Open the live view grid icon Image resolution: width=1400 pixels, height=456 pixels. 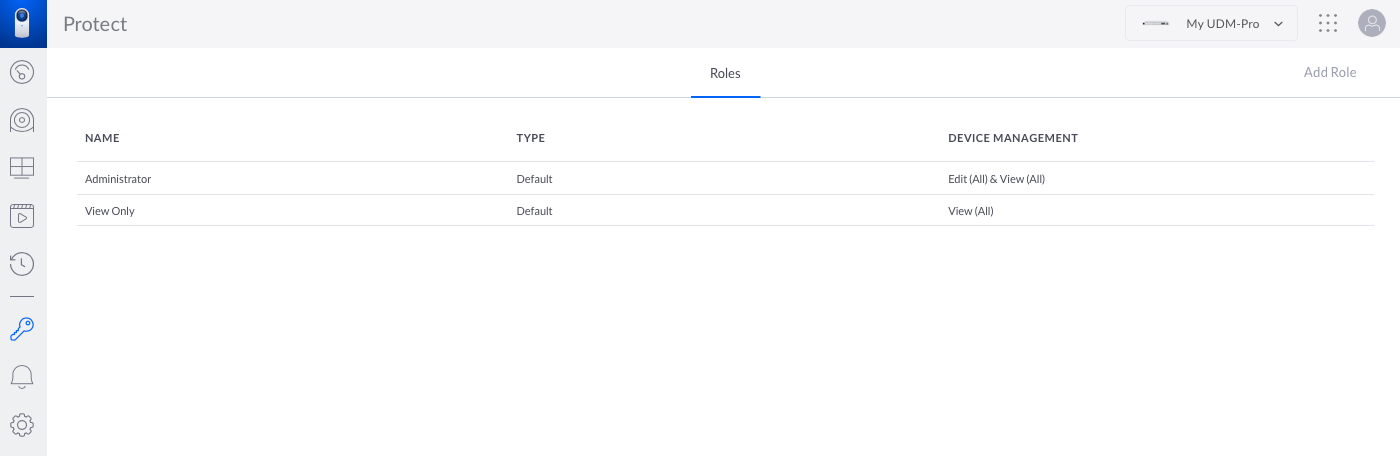point(22,167)
